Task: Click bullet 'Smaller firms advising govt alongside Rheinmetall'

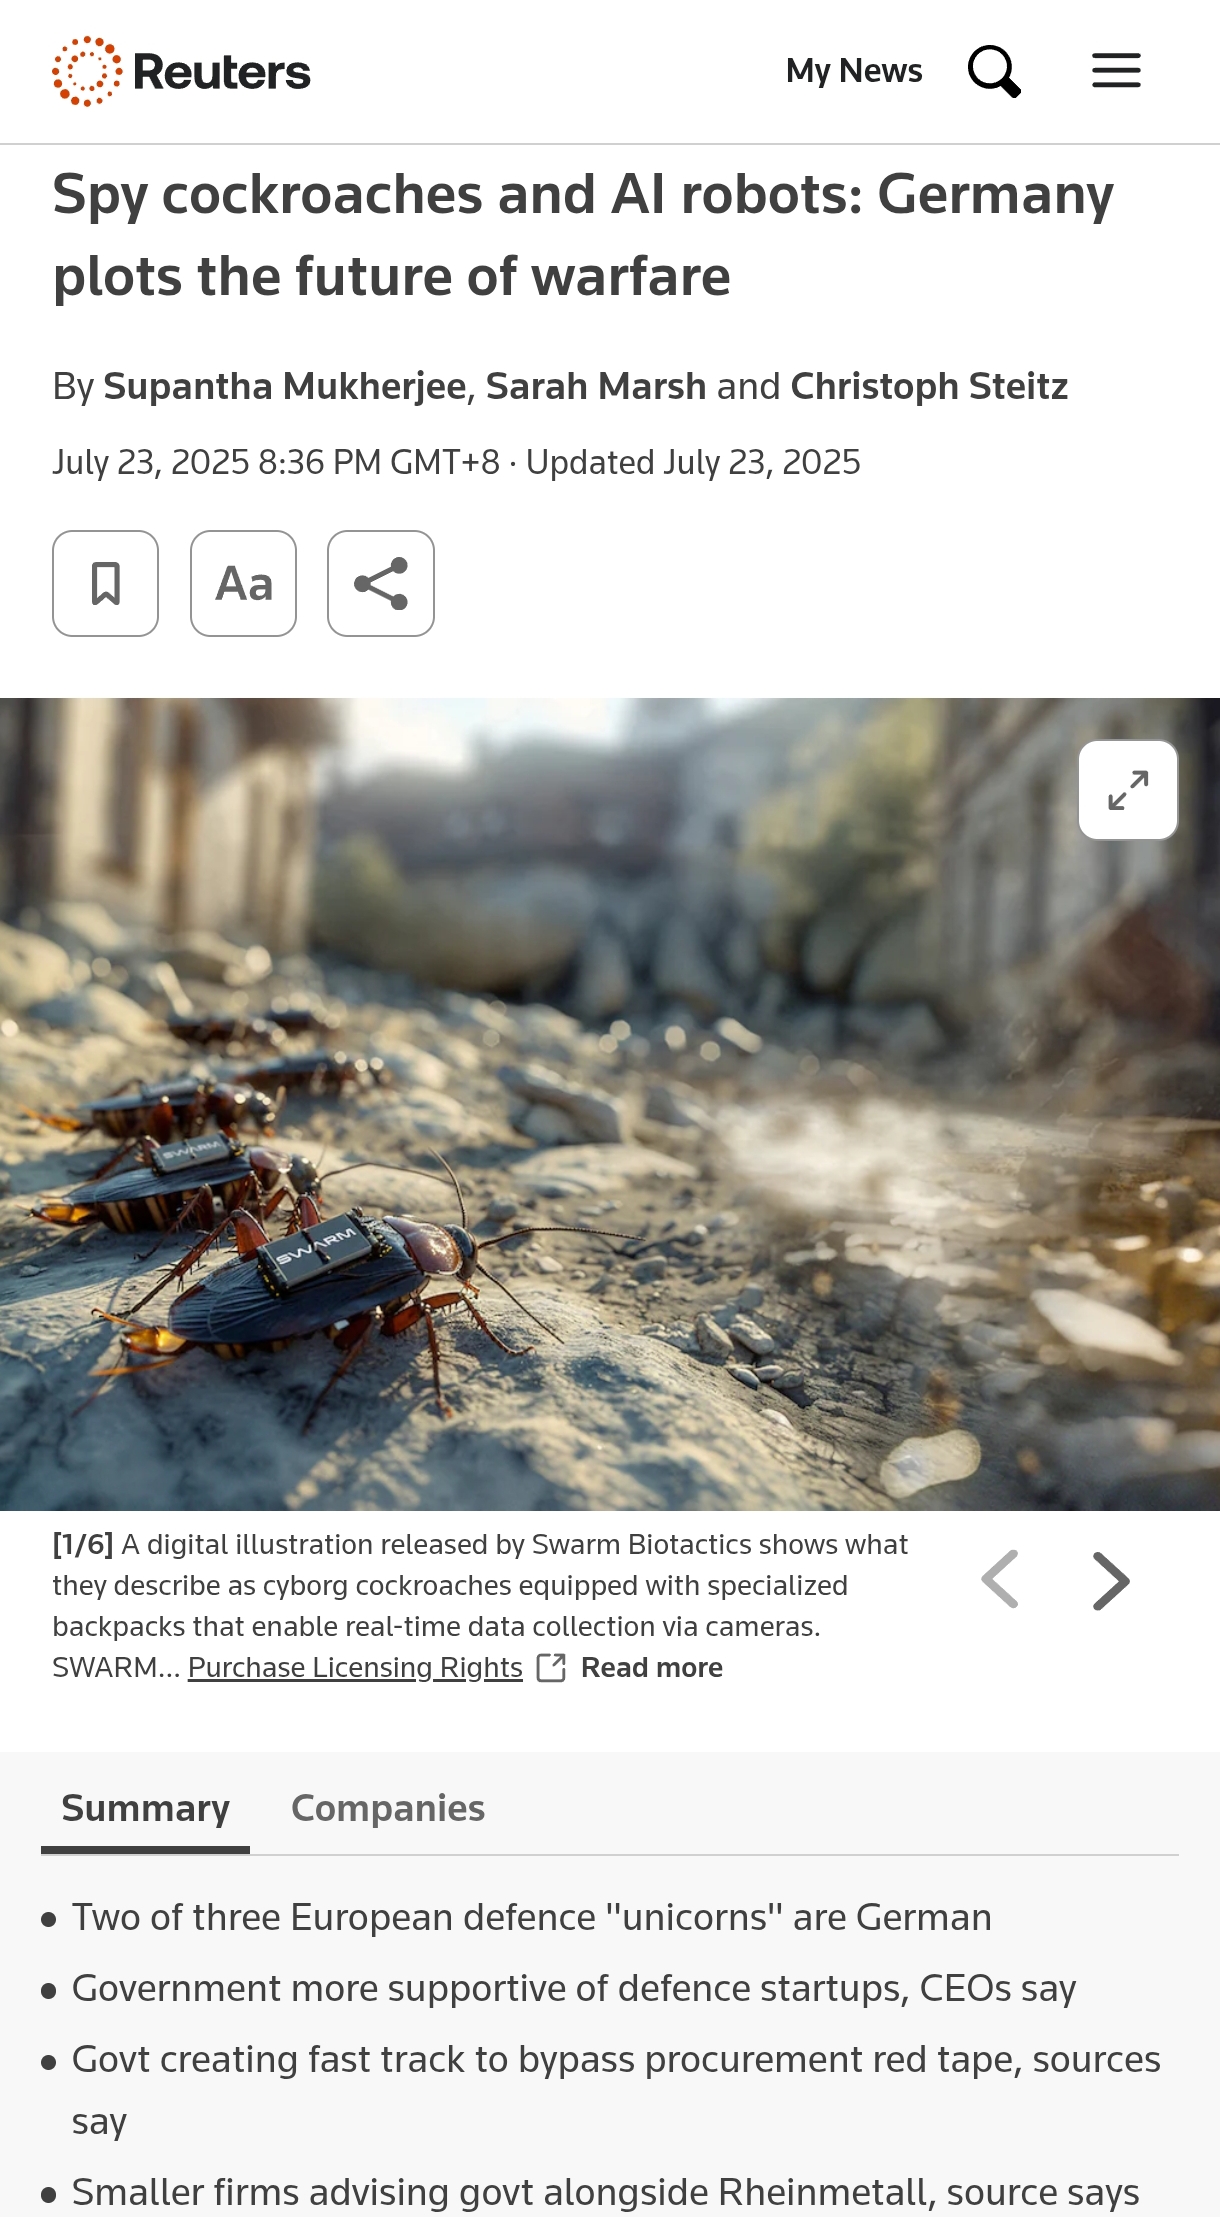Action: pyautogui.click(x=606, y=2192)
